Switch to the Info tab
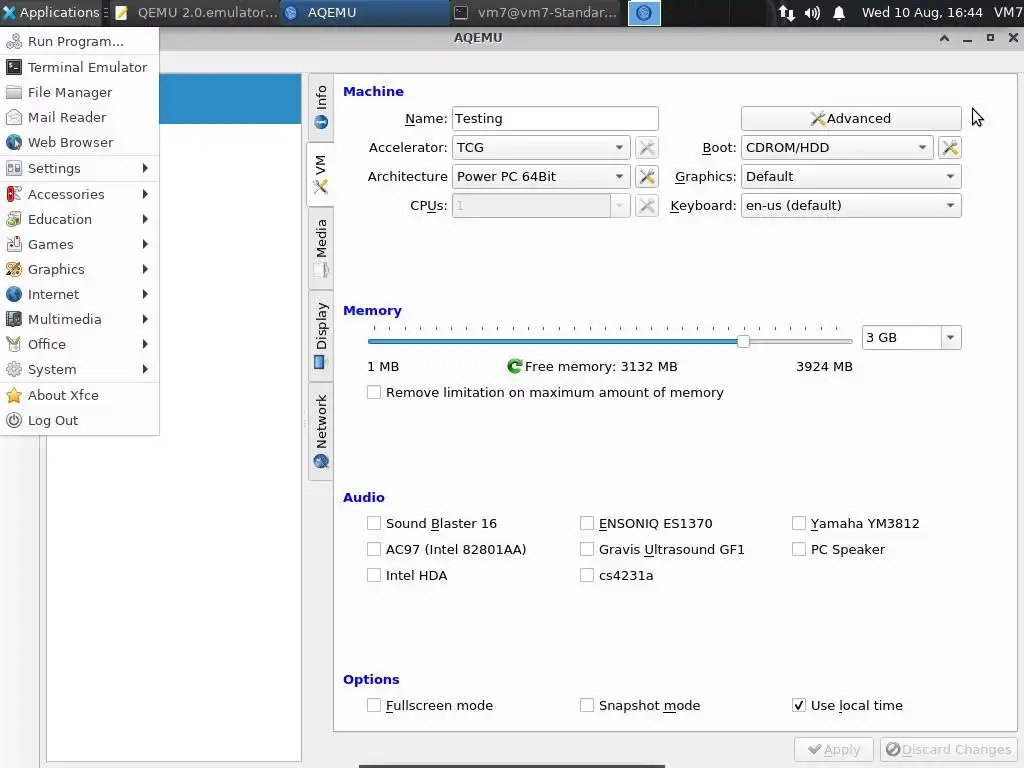The image size is (1024, 768). pyautogui.click(x=321, y=107)
